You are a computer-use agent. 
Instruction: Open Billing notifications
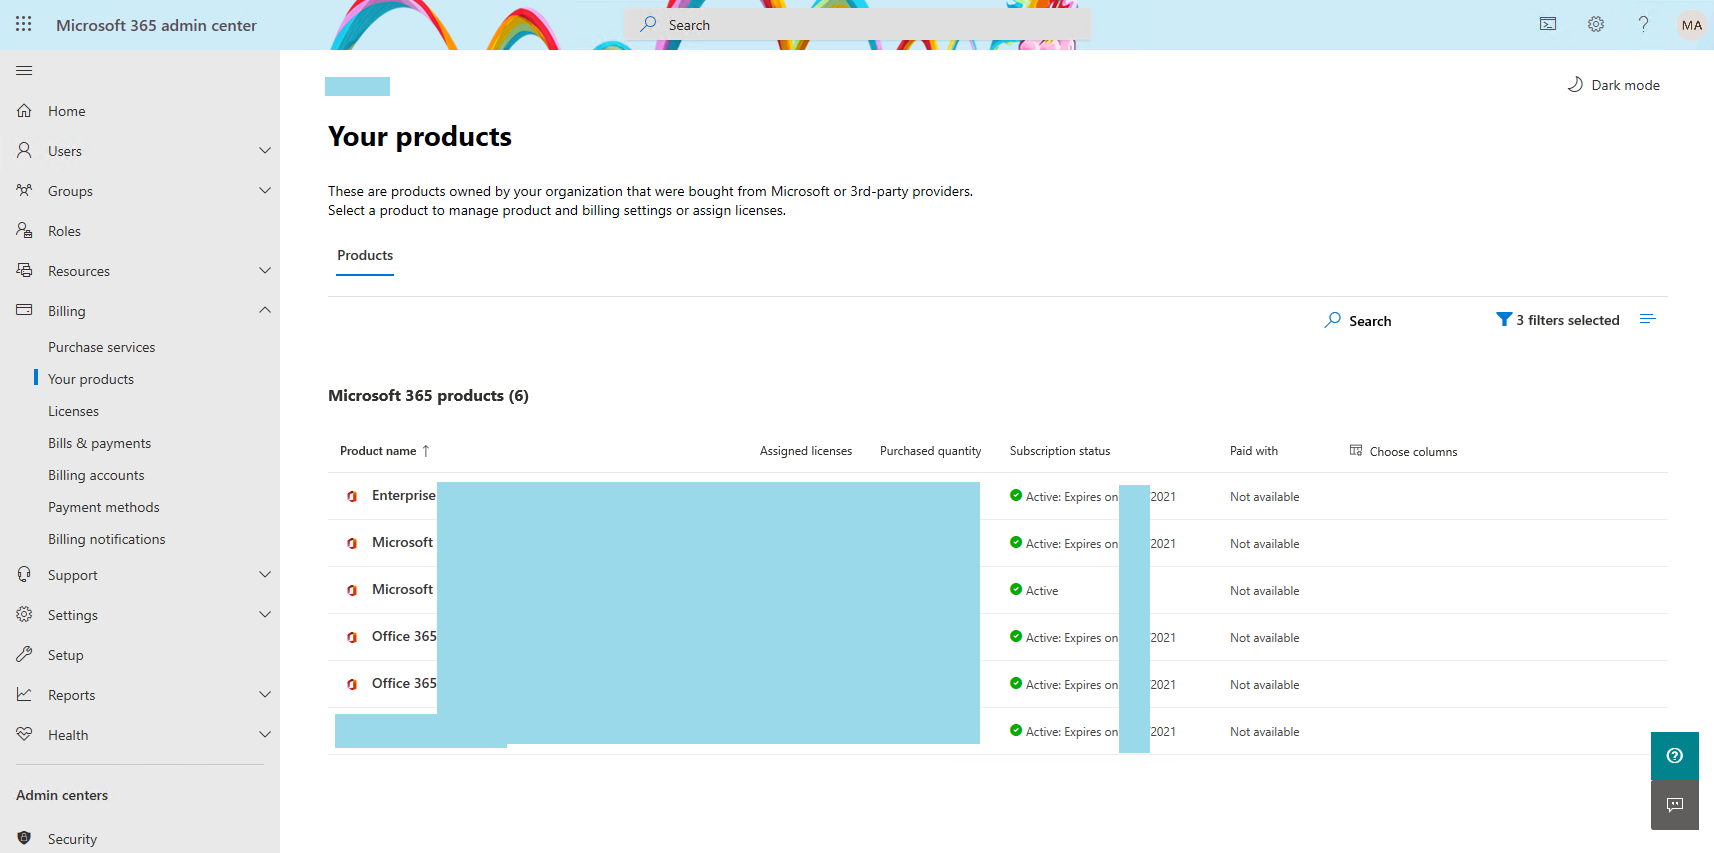coord(107,539)
